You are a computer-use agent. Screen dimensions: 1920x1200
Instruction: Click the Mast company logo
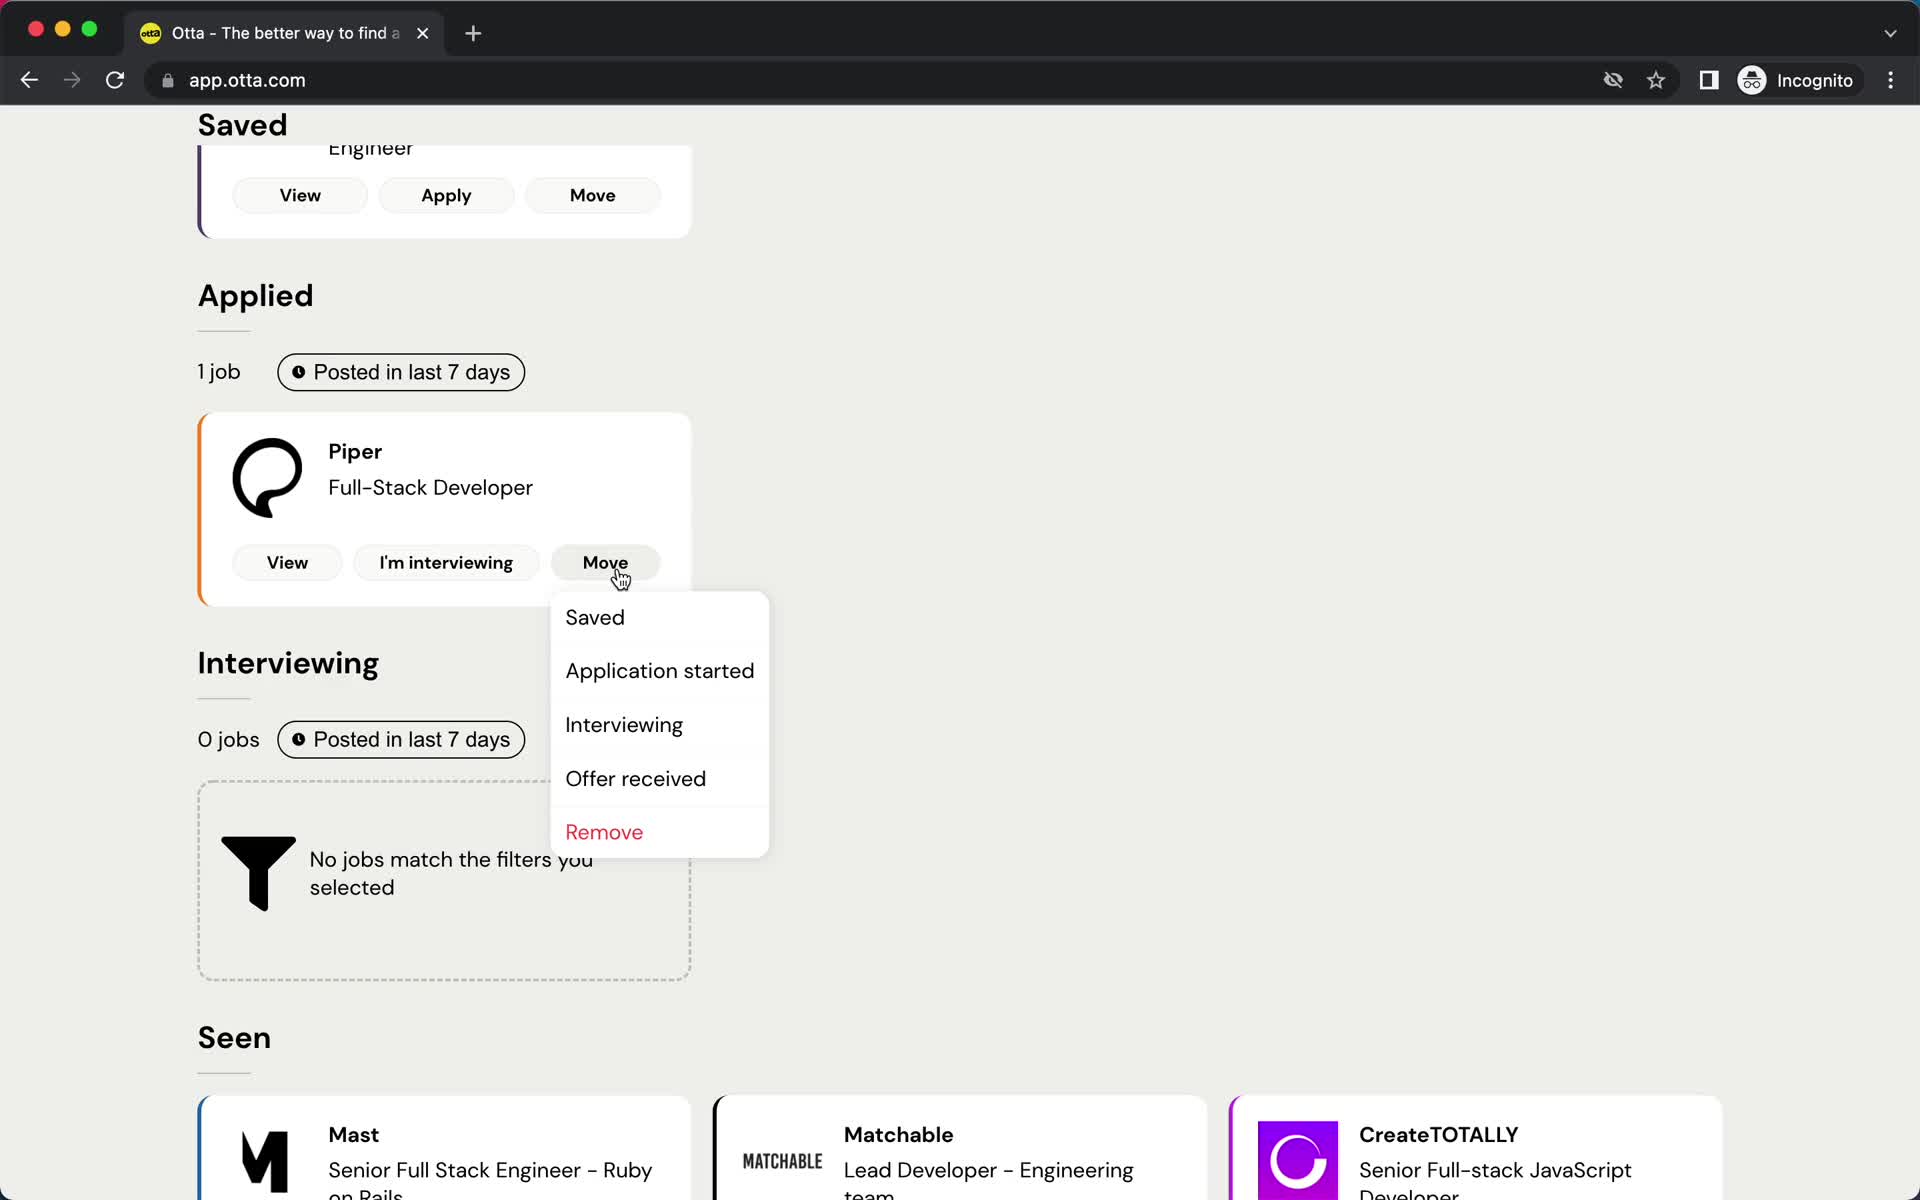tap(265, 1161)
